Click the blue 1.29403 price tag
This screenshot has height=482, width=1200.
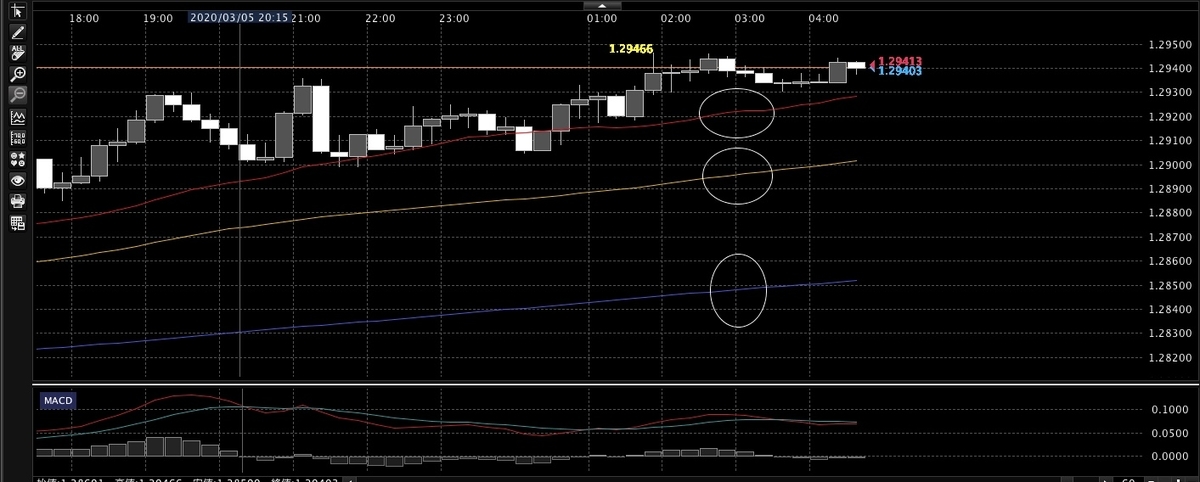coord(899,71)
